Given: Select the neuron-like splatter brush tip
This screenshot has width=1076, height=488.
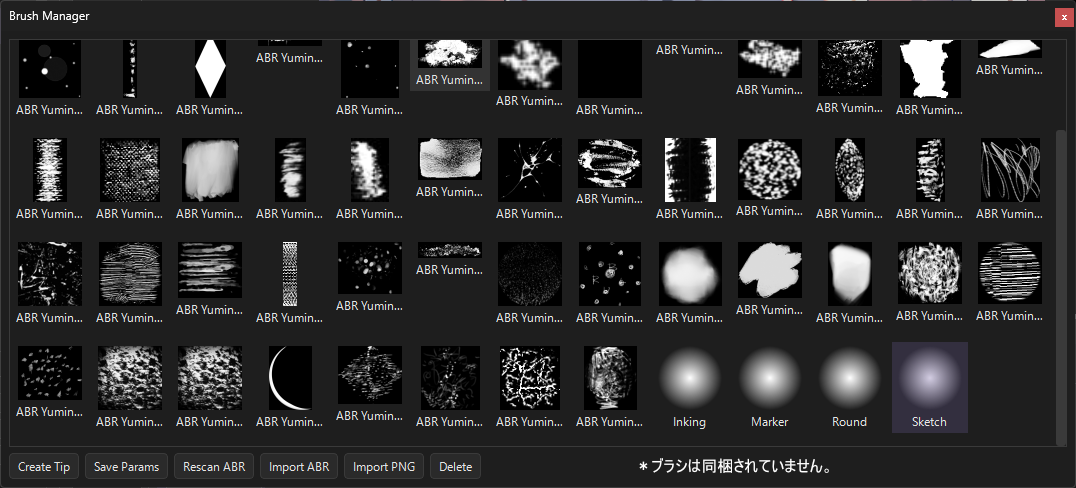Looking at the screenshot, I should (x=530, y=170).
